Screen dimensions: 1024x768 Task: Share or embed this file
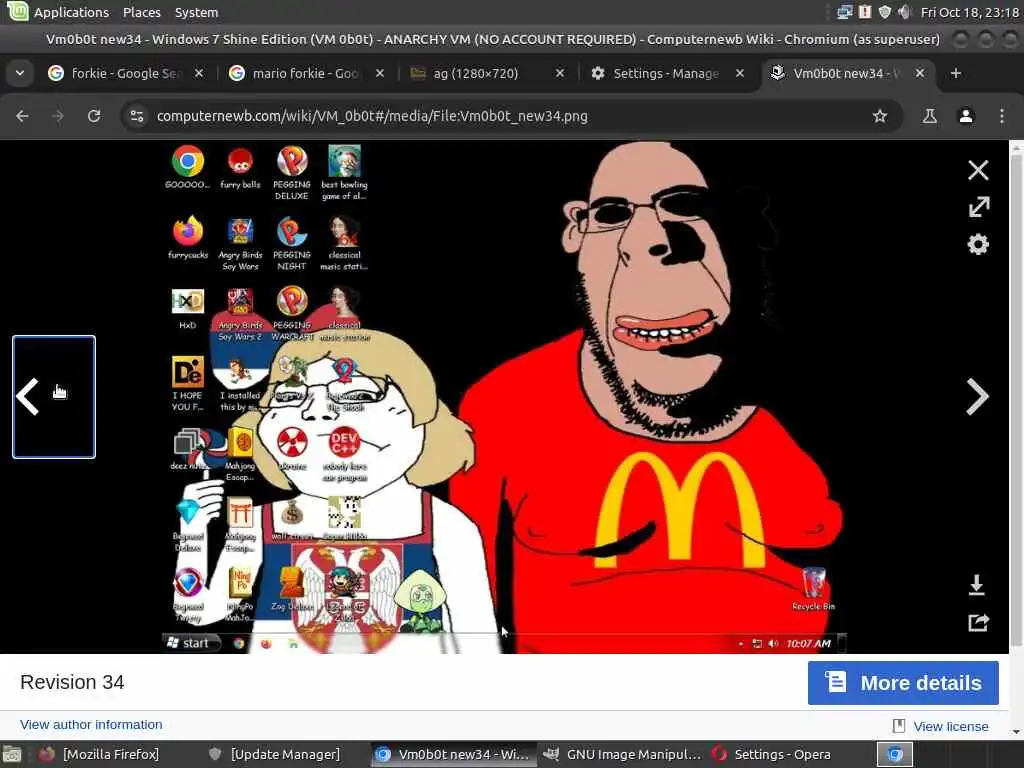pos(978,622)
